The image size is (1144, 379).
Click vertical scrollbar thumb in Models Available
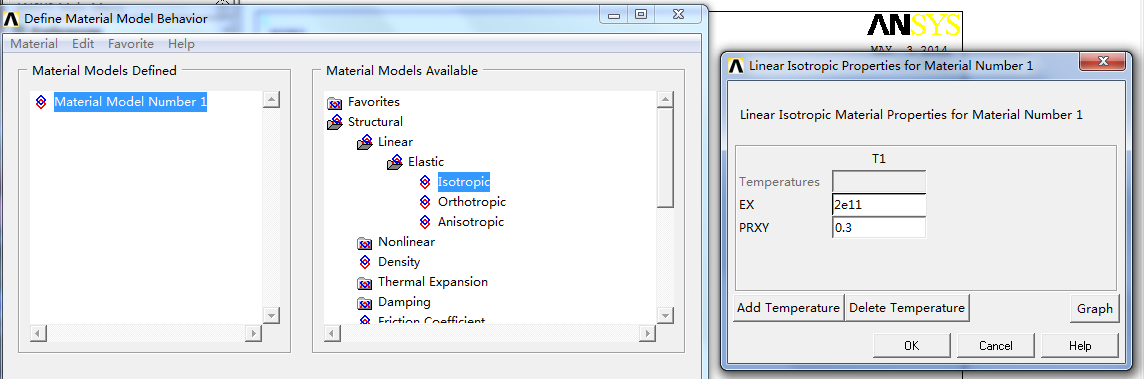tap(665, 158)
